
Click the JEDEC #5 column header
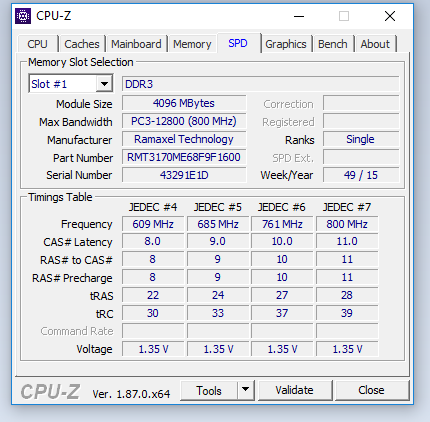click(218, 207)
